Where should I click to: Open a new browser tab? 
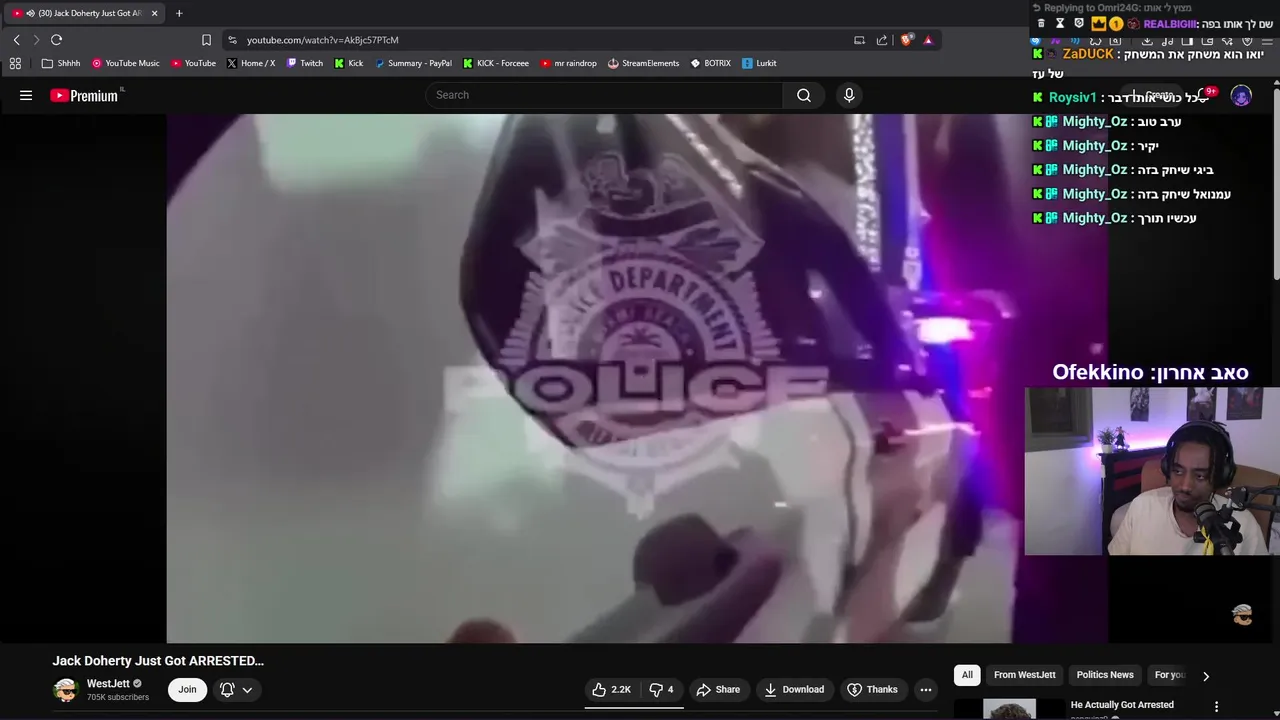(179, 13)
